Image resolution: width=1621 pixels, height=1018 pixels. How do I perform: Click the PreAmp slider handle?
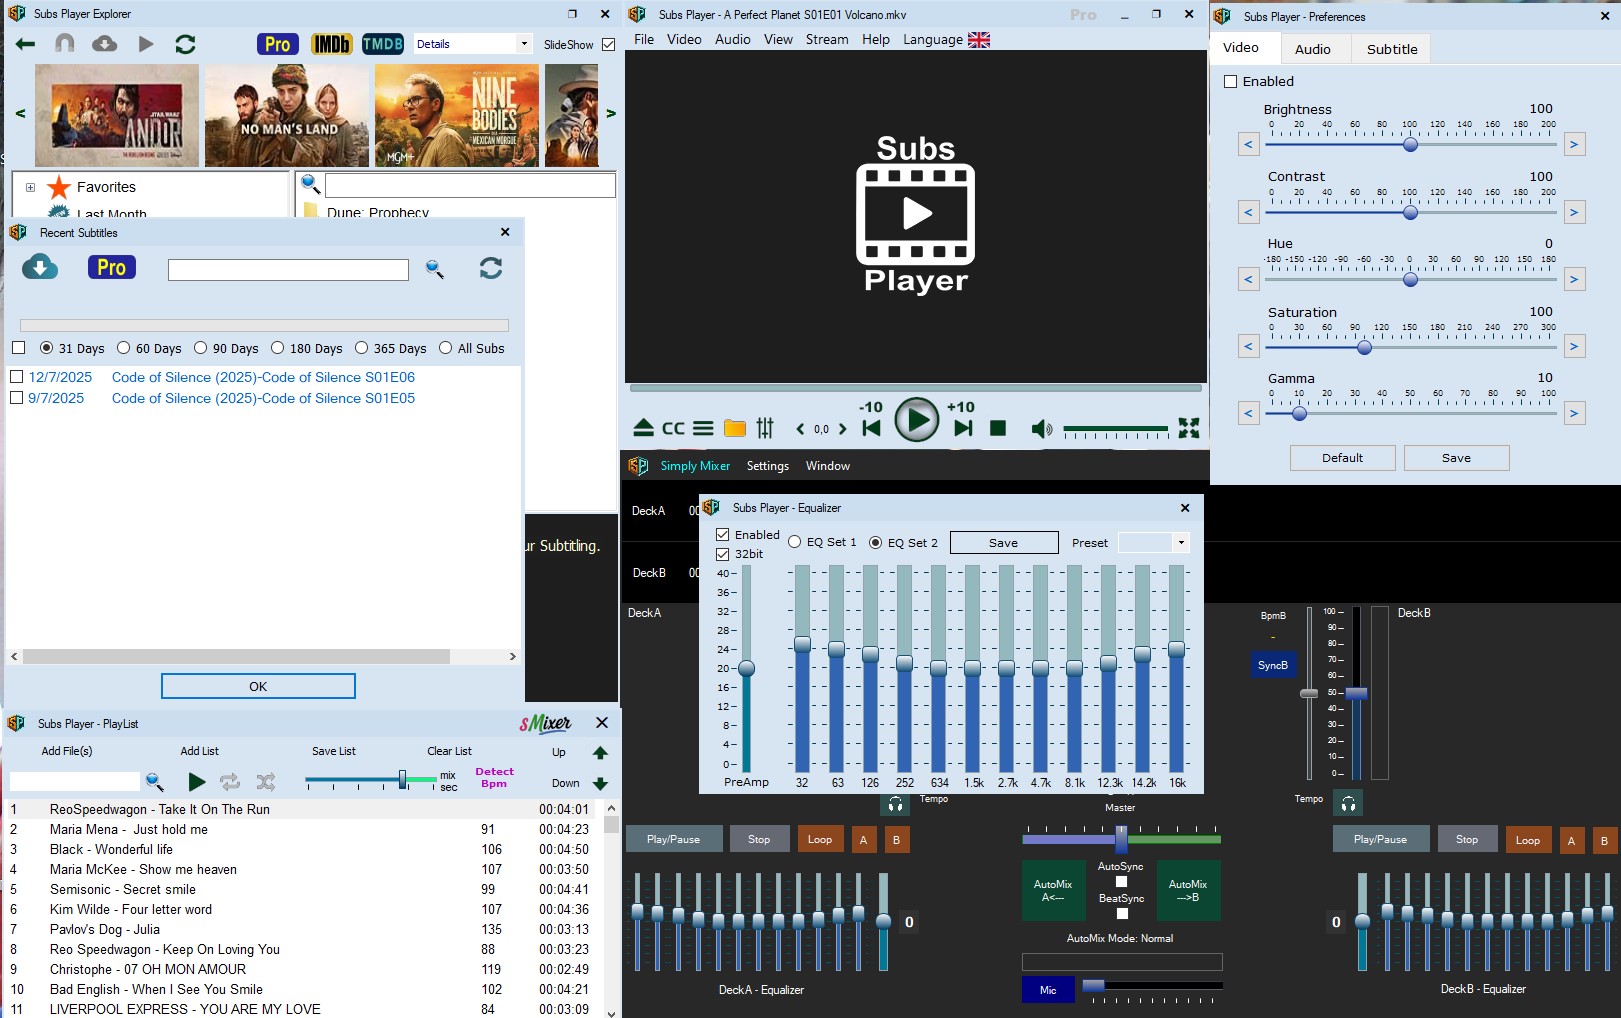point(746,668)
